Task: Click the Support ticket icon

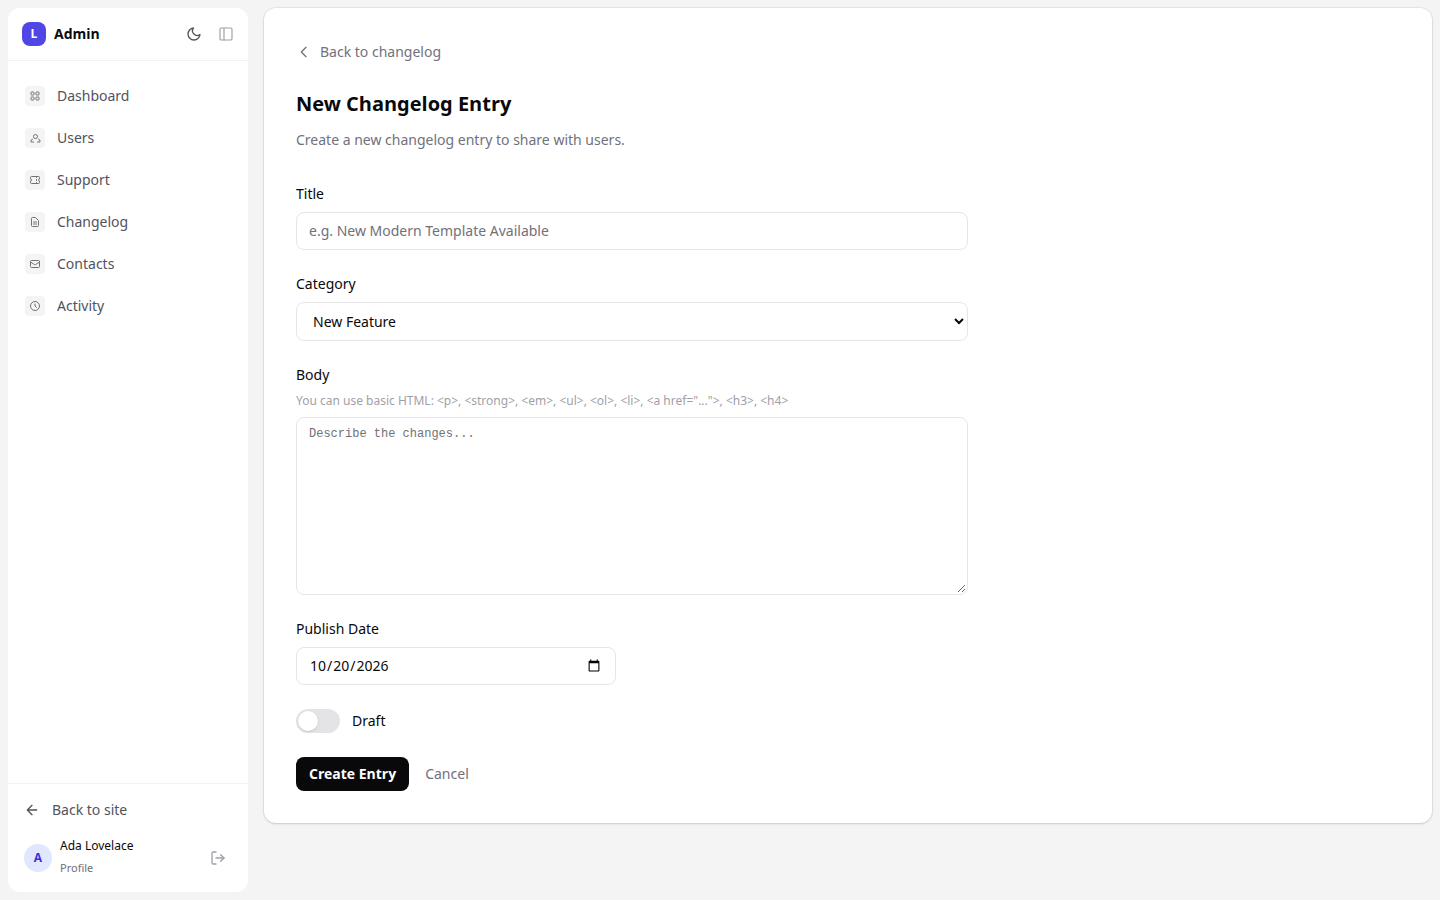Action: 35,180
